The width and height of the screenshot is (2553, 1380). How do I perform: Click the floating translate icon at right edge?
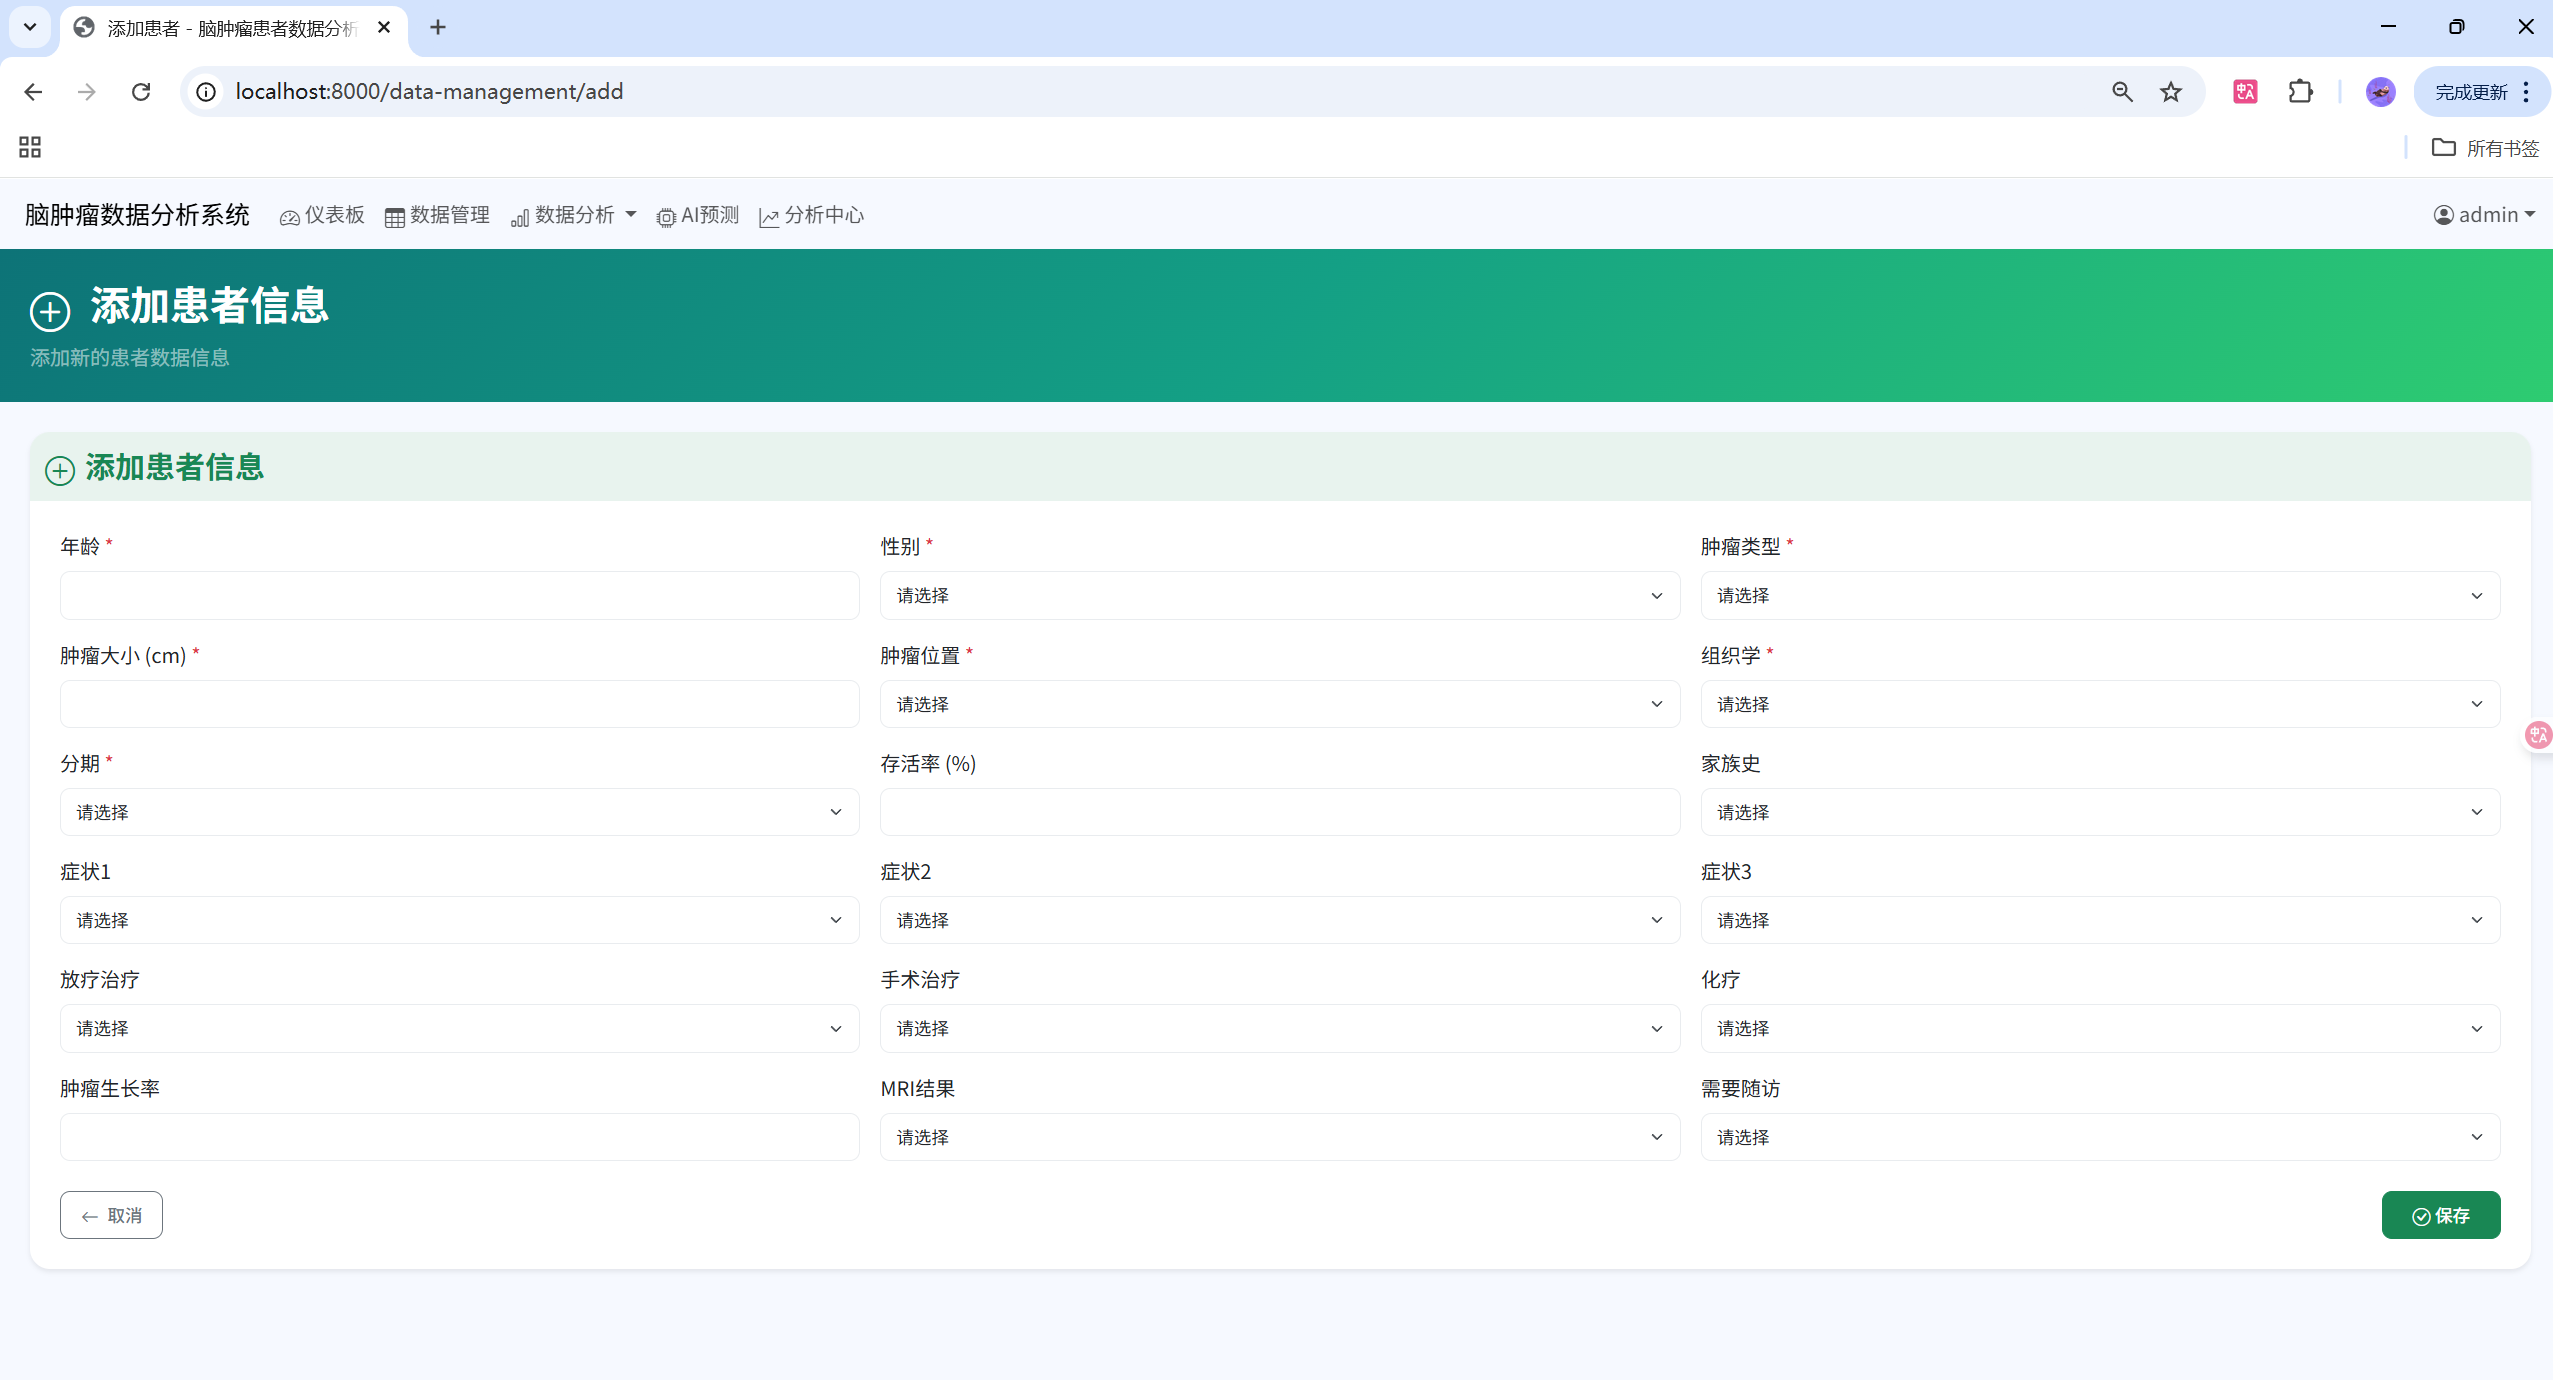[2538, 735]
